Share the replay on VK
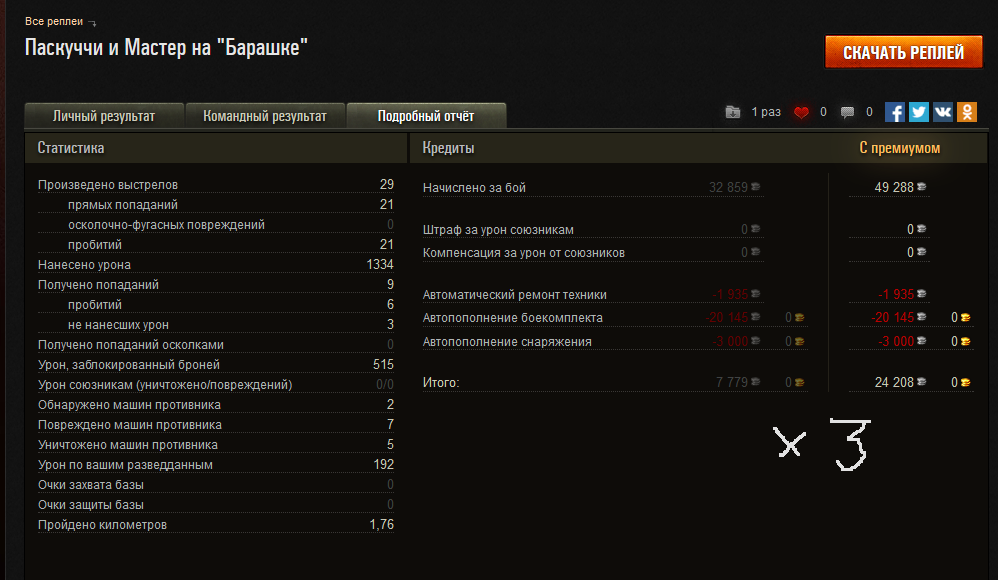This screenshot has width=998, height=580. coord(943,112)
